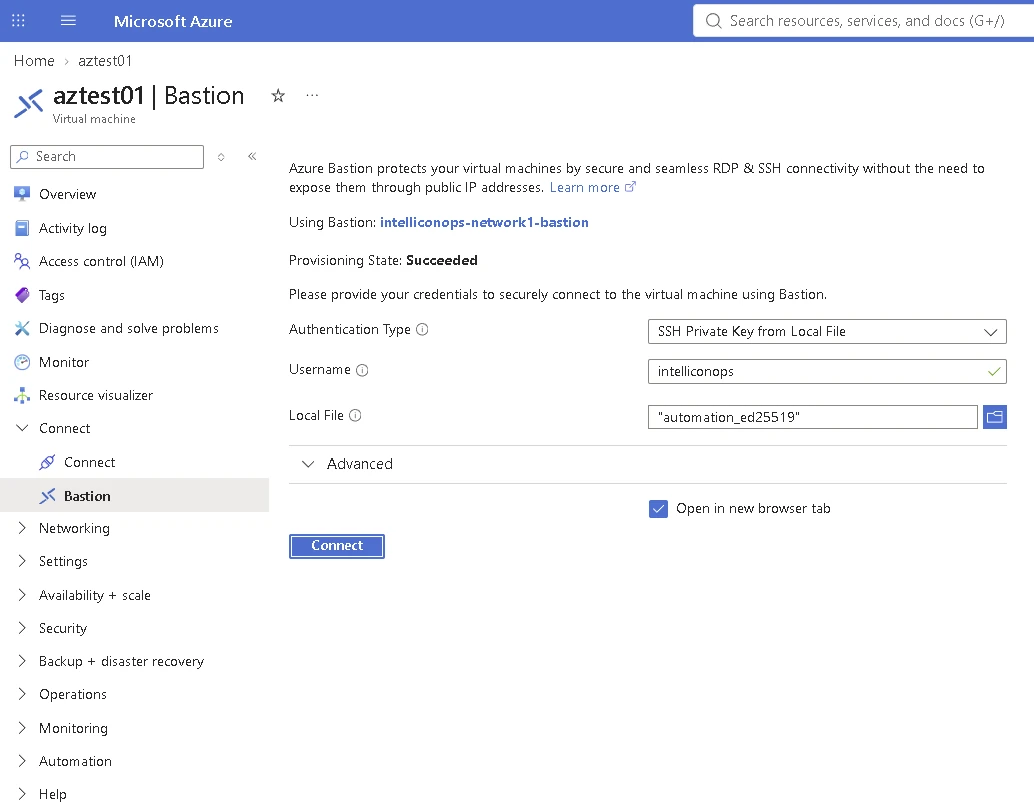Viewport: 1034px width, 802px height.
Task: Click the Bastion icon next to aztest01 title
Action: 29,104
